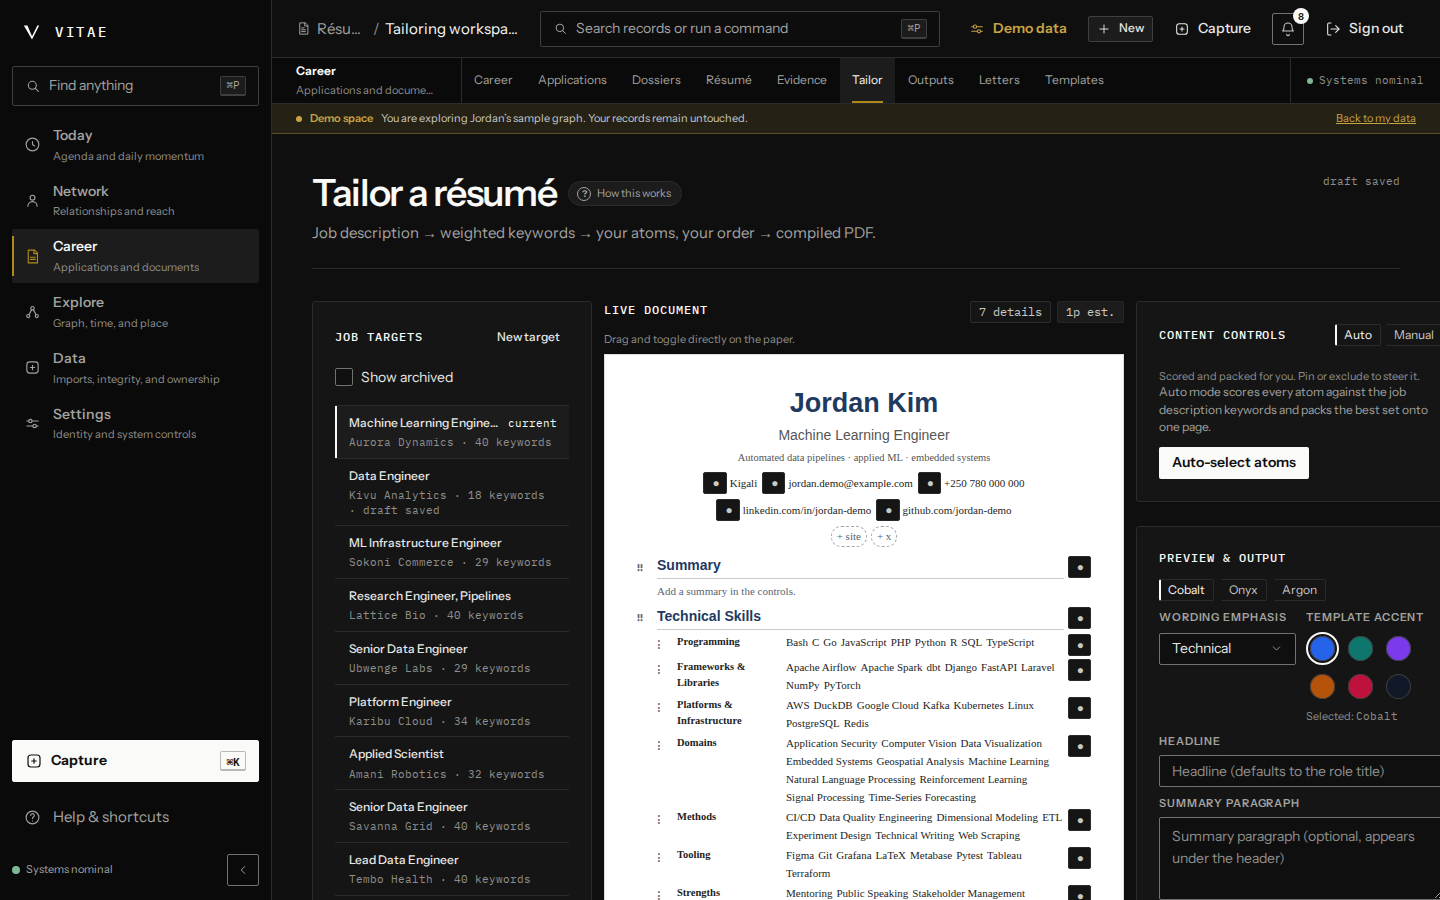1440x900 pixels.
Task: Click the Settings sliders icon in sidebar
Action: point(33,424)
